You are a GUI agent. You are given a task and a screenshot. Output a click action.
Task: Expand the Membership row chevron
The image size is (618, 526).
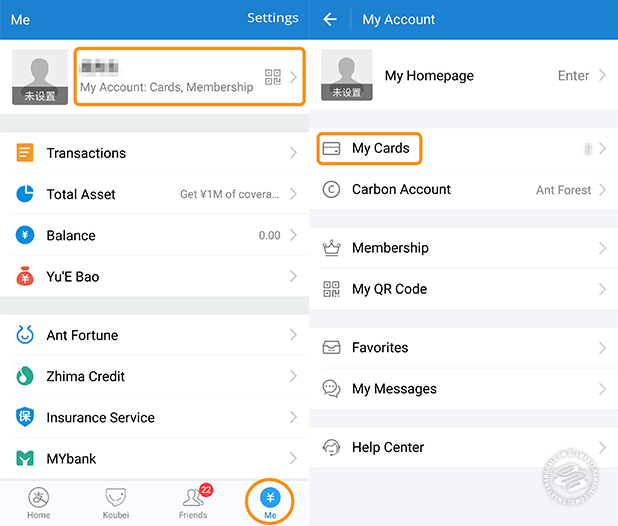602,248
